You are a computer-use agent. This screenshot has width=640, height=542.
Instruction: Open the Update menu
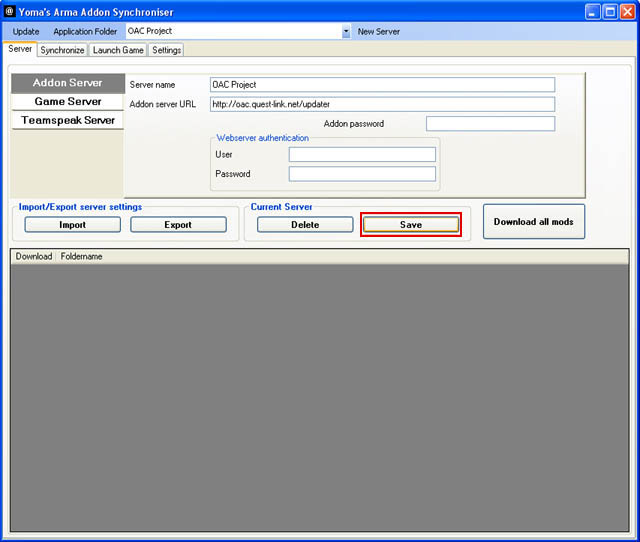(26, 32)
